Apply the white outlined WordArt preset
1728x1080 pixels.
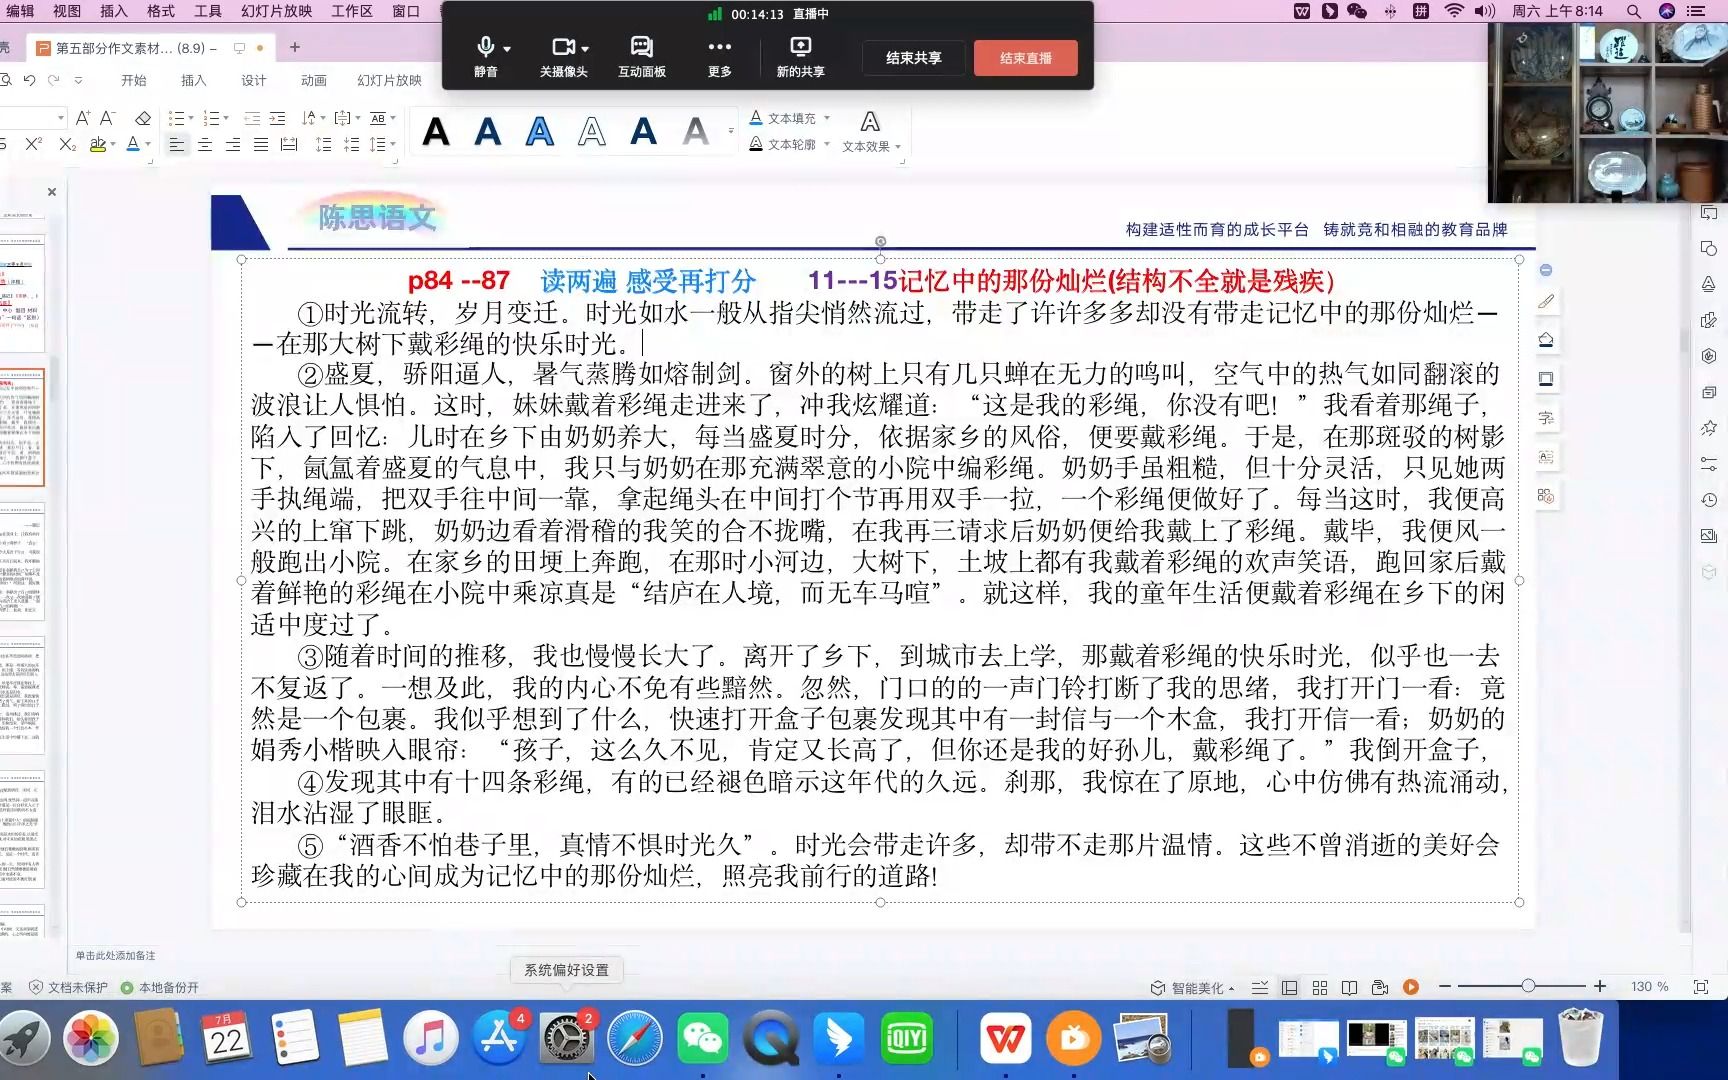[592, 131]
